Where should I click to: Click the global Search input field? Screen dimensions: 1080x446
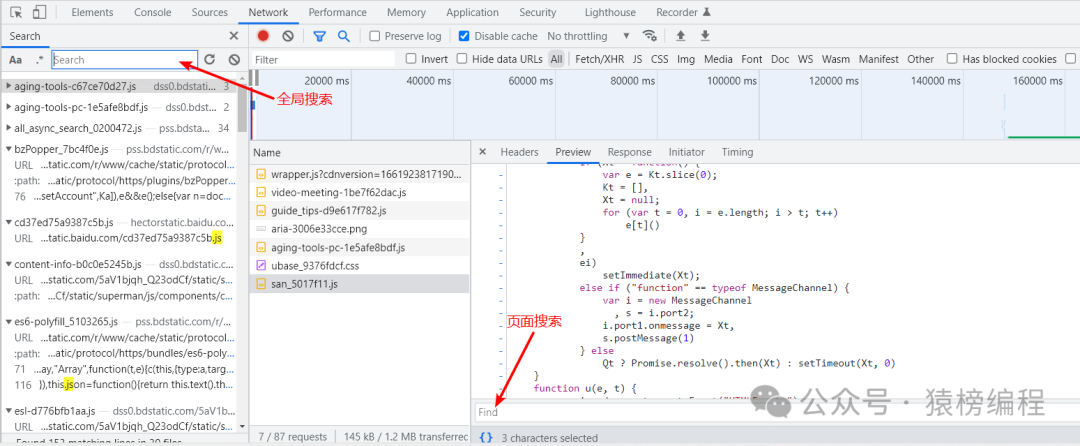tap(125, 60)
